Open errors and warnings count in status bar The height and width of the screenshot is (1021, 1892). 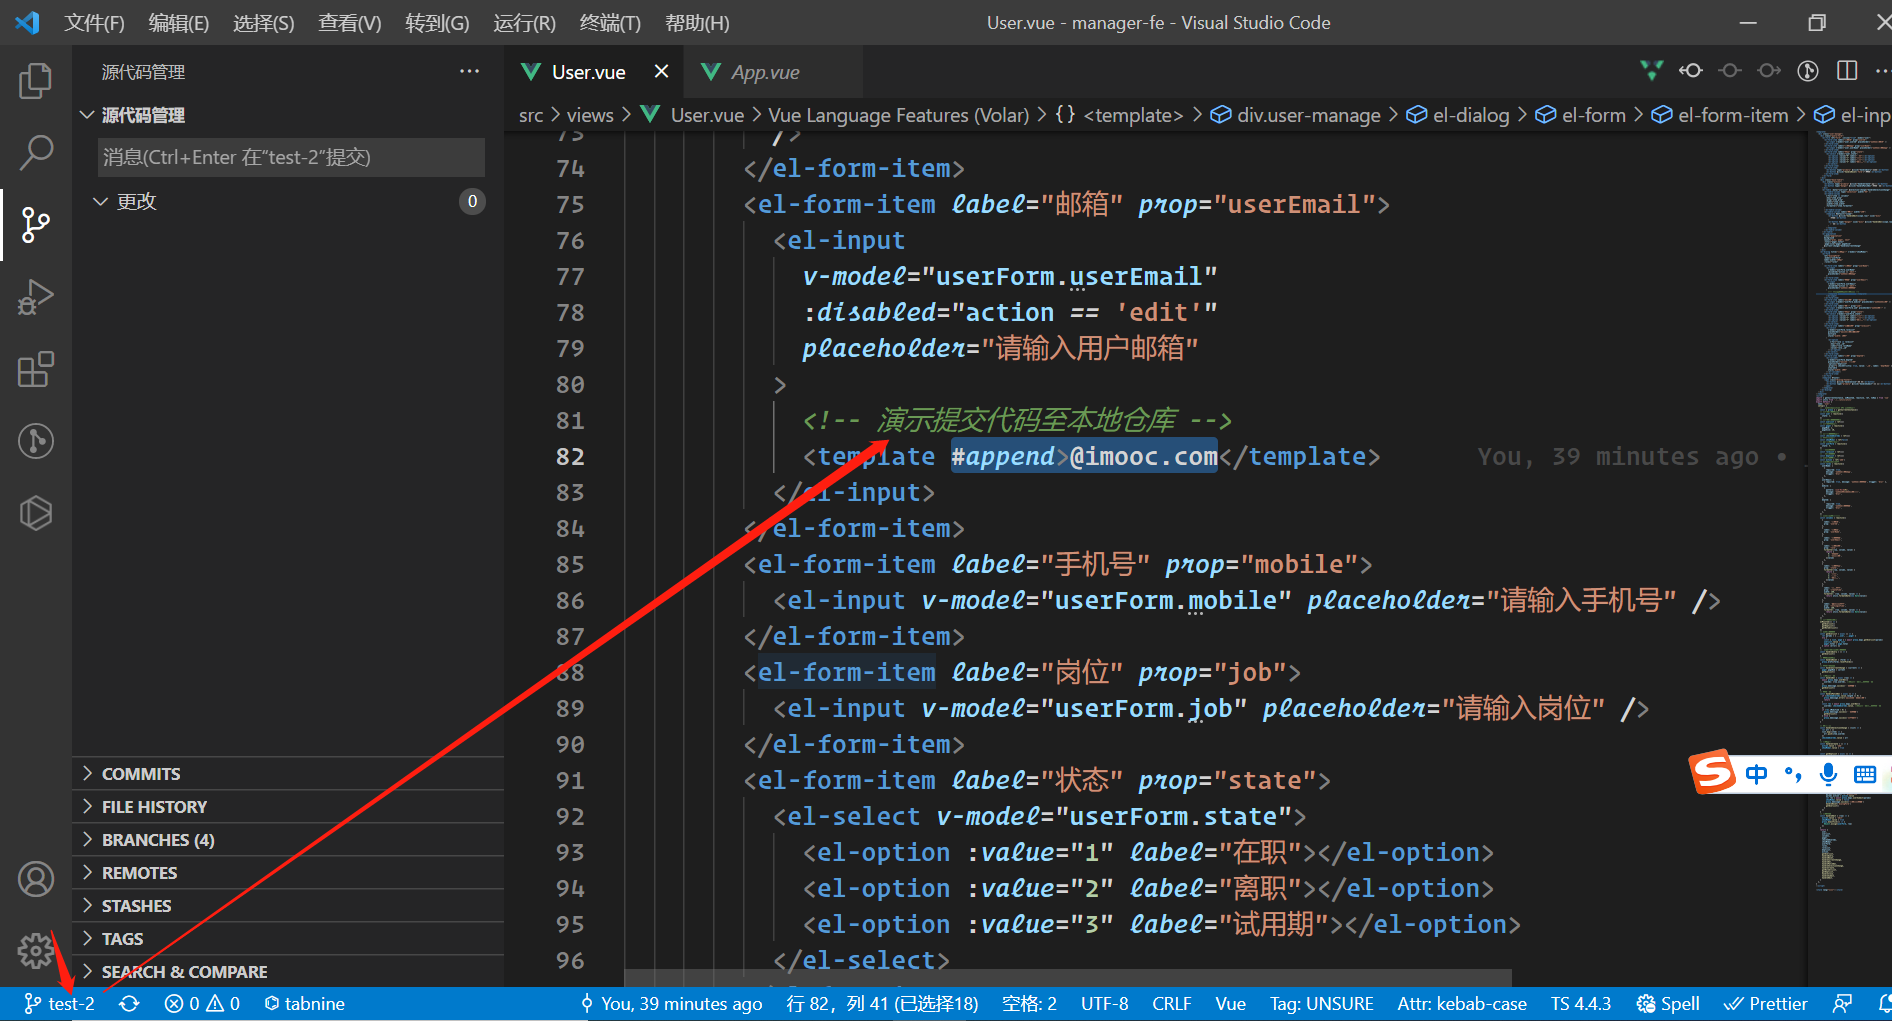(x=202, y=1004)
